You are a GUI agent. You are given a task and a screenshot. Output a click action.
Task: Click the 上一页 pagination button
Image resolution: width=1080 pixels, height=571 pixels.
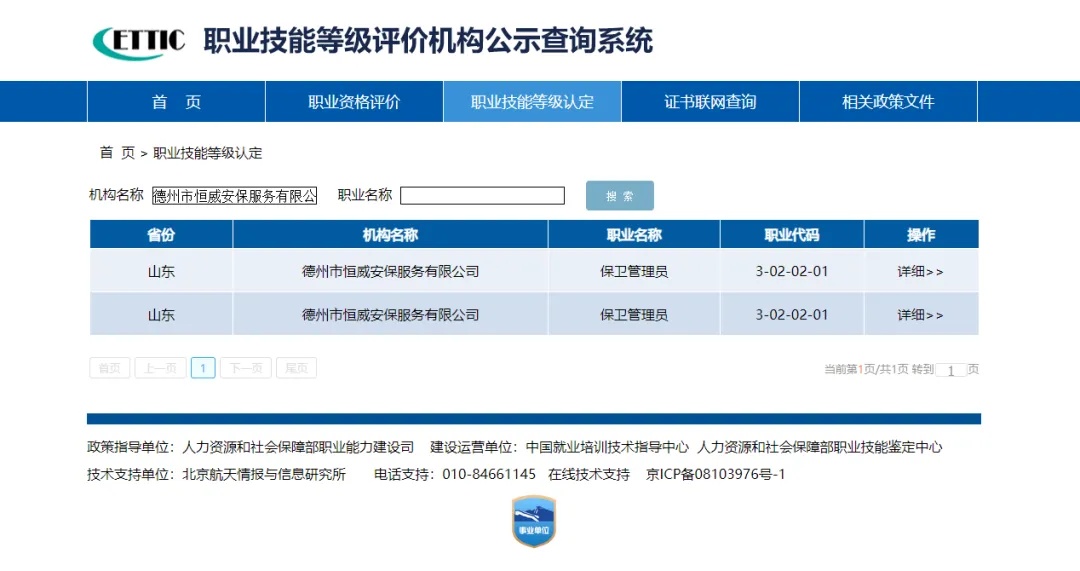(160, 368)
